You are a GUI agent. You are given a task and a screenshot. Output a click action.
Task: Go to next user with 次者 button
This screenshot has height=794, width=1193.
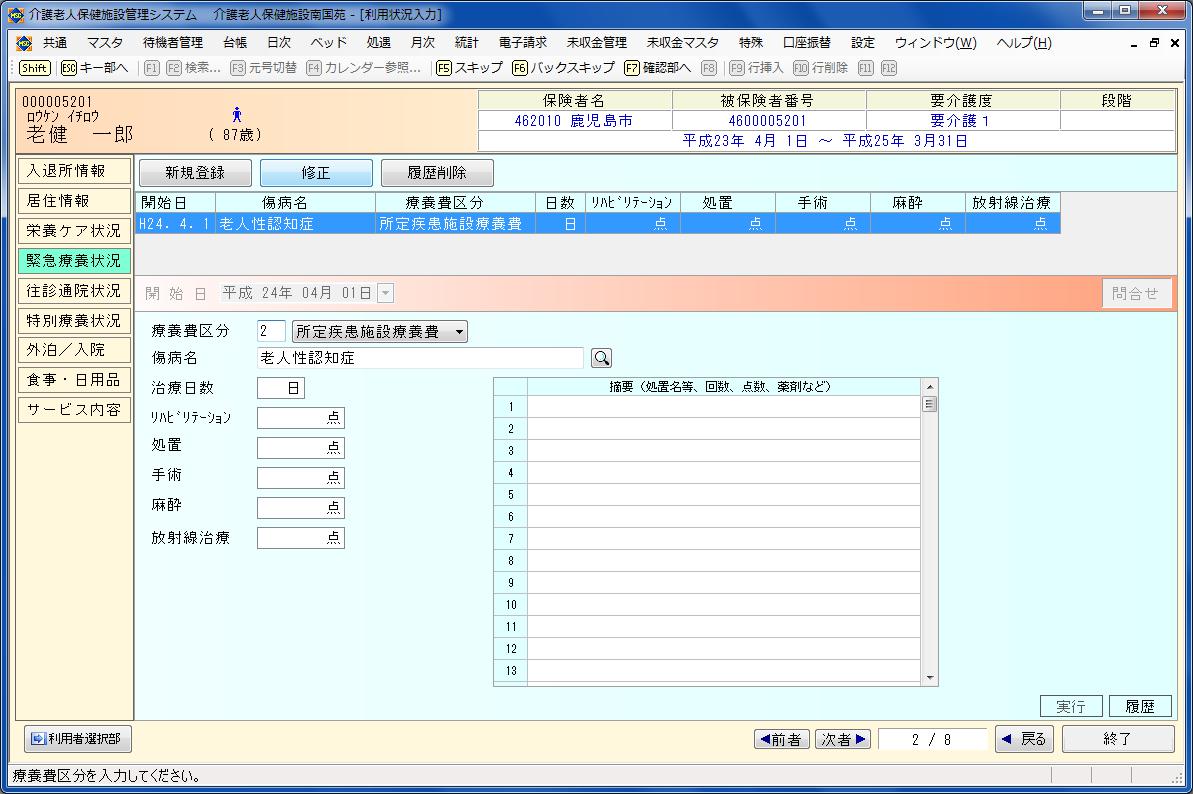(843, 739)
